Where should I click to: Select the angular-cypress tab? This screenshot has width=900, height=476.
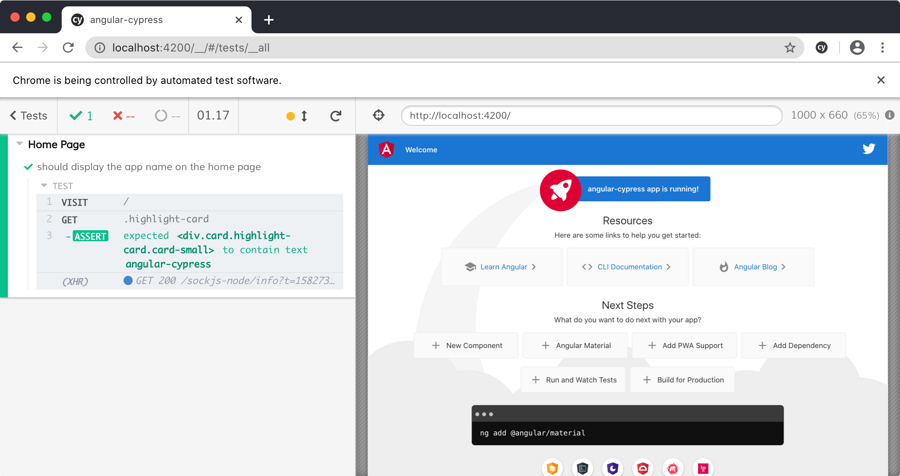(x=156, y=20)
